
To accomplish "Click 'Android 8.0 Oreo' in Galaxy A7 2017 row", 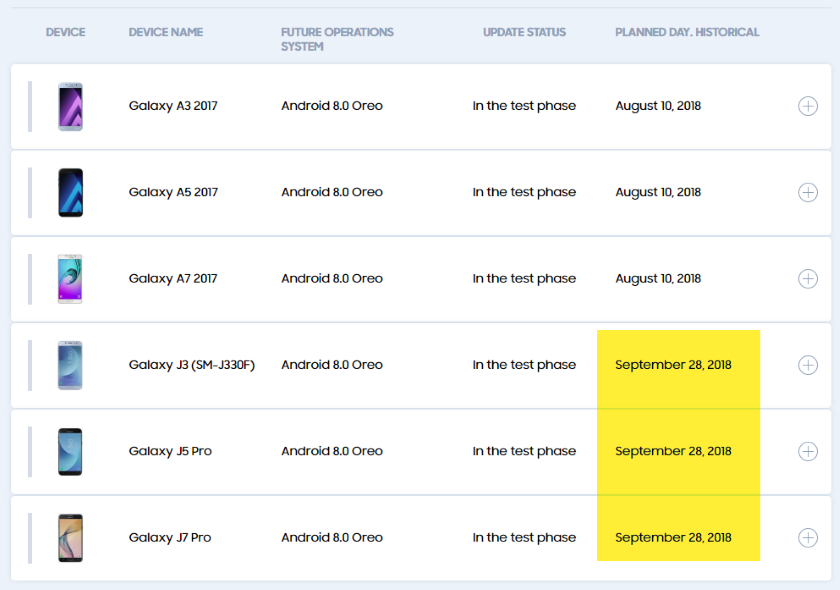I will click(x=332, y=279).
